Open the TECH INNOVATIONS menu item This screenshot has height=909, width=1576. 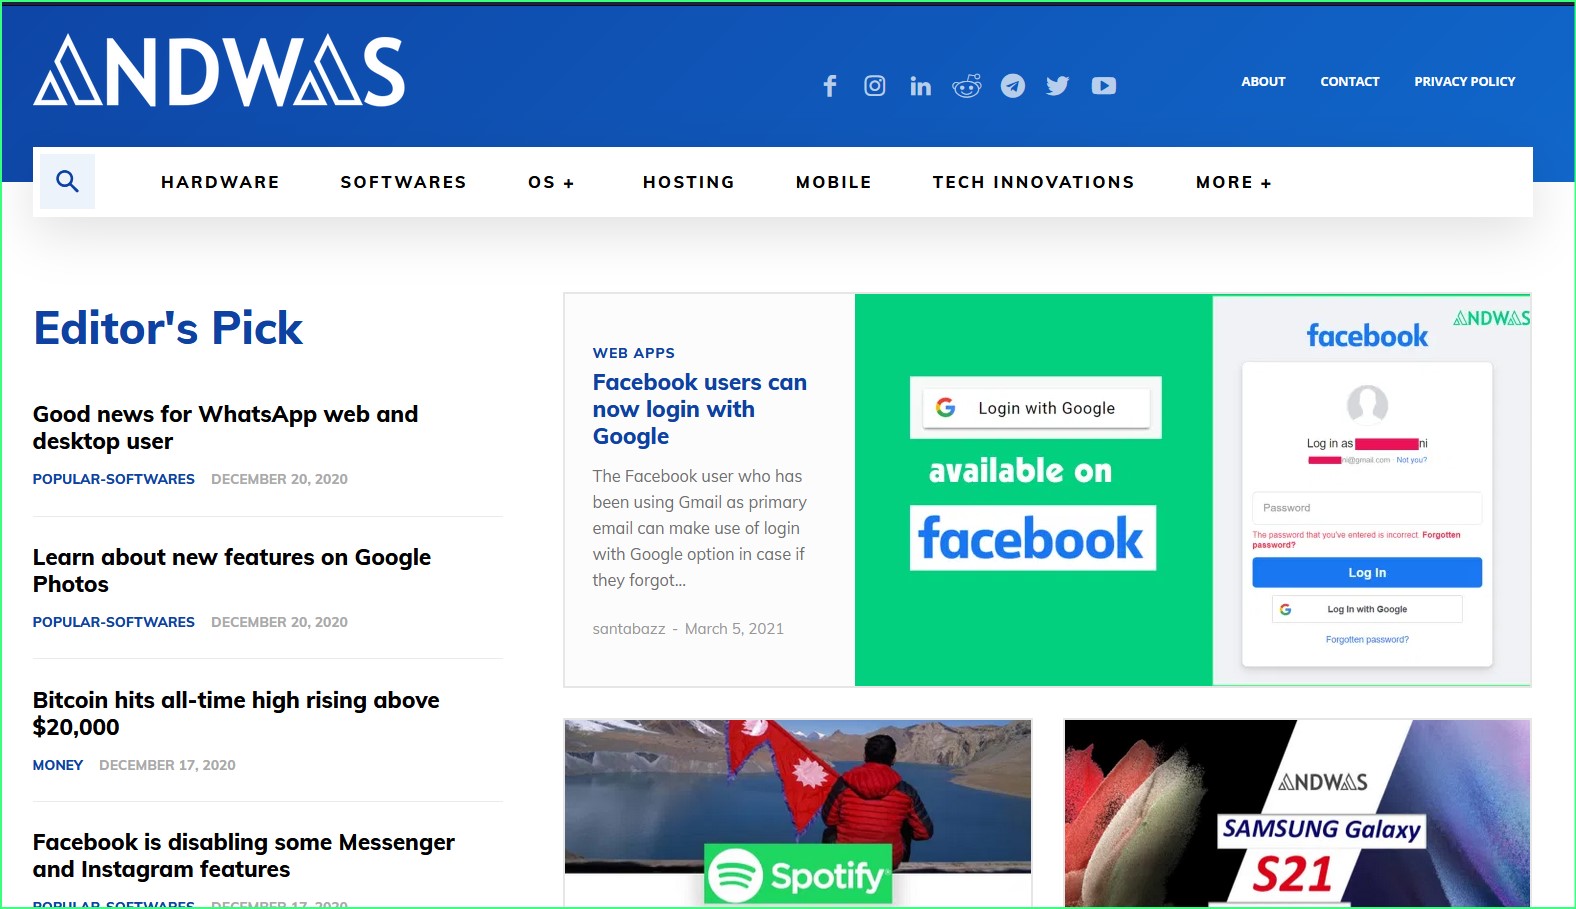tap(1034, 182)
